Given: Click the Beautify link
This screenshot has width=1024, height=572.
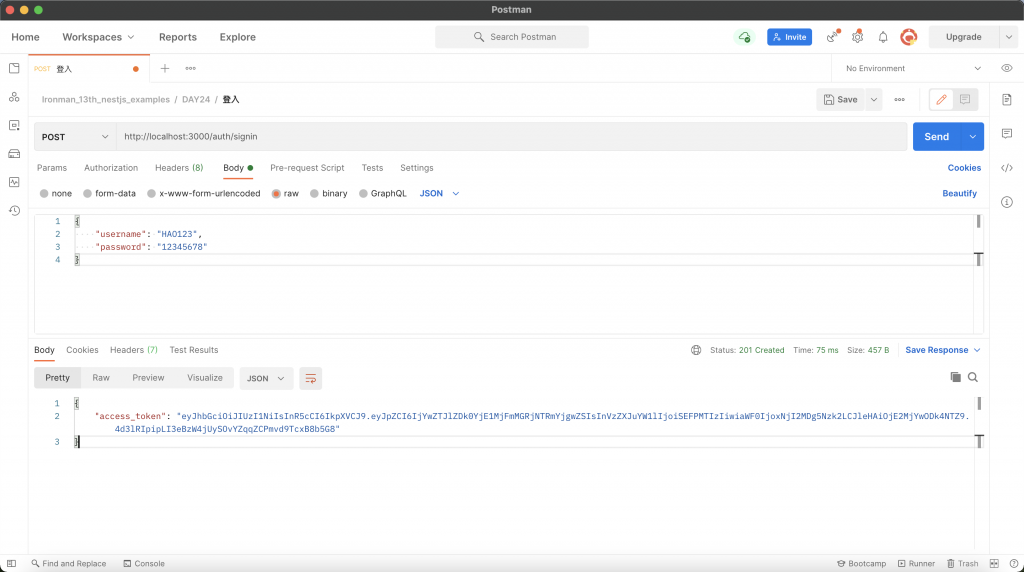Looking at the screenshot, I should click(x=959, y=194).
